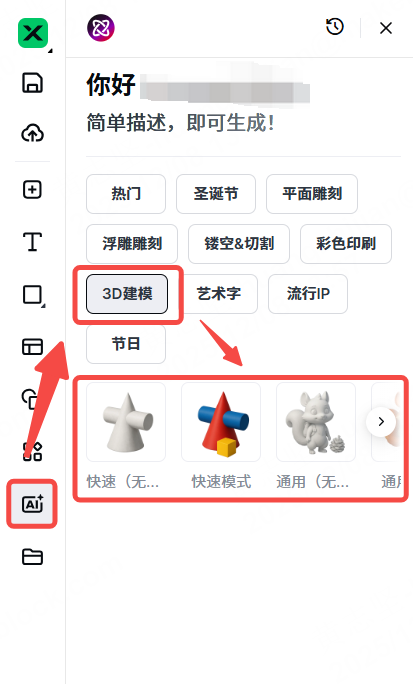Select the 镂空&切割 tag
Viewport: 413px width, 684px height.
[239, 244]
